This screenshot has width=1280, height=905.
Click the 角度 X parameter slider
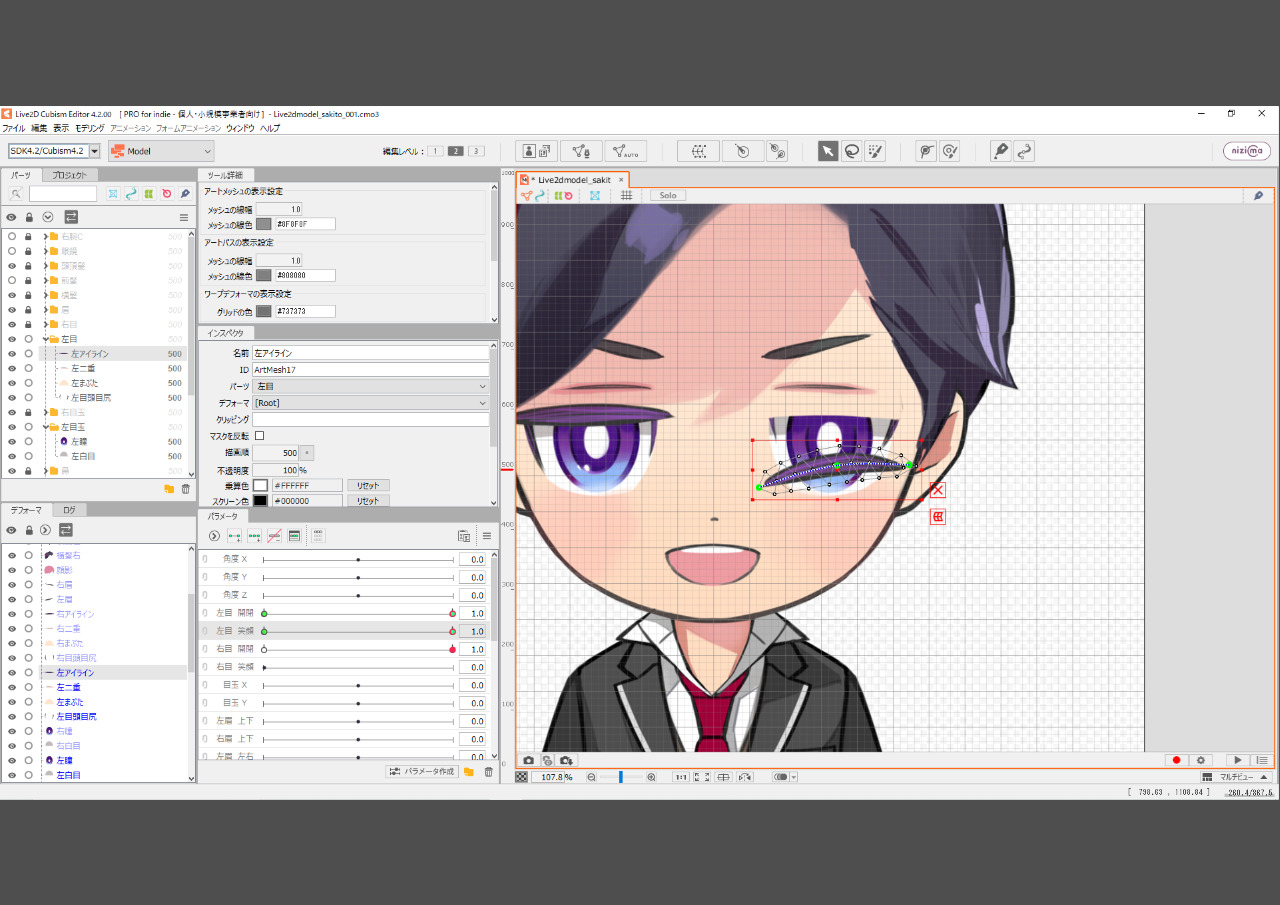[x=358, y=560]
